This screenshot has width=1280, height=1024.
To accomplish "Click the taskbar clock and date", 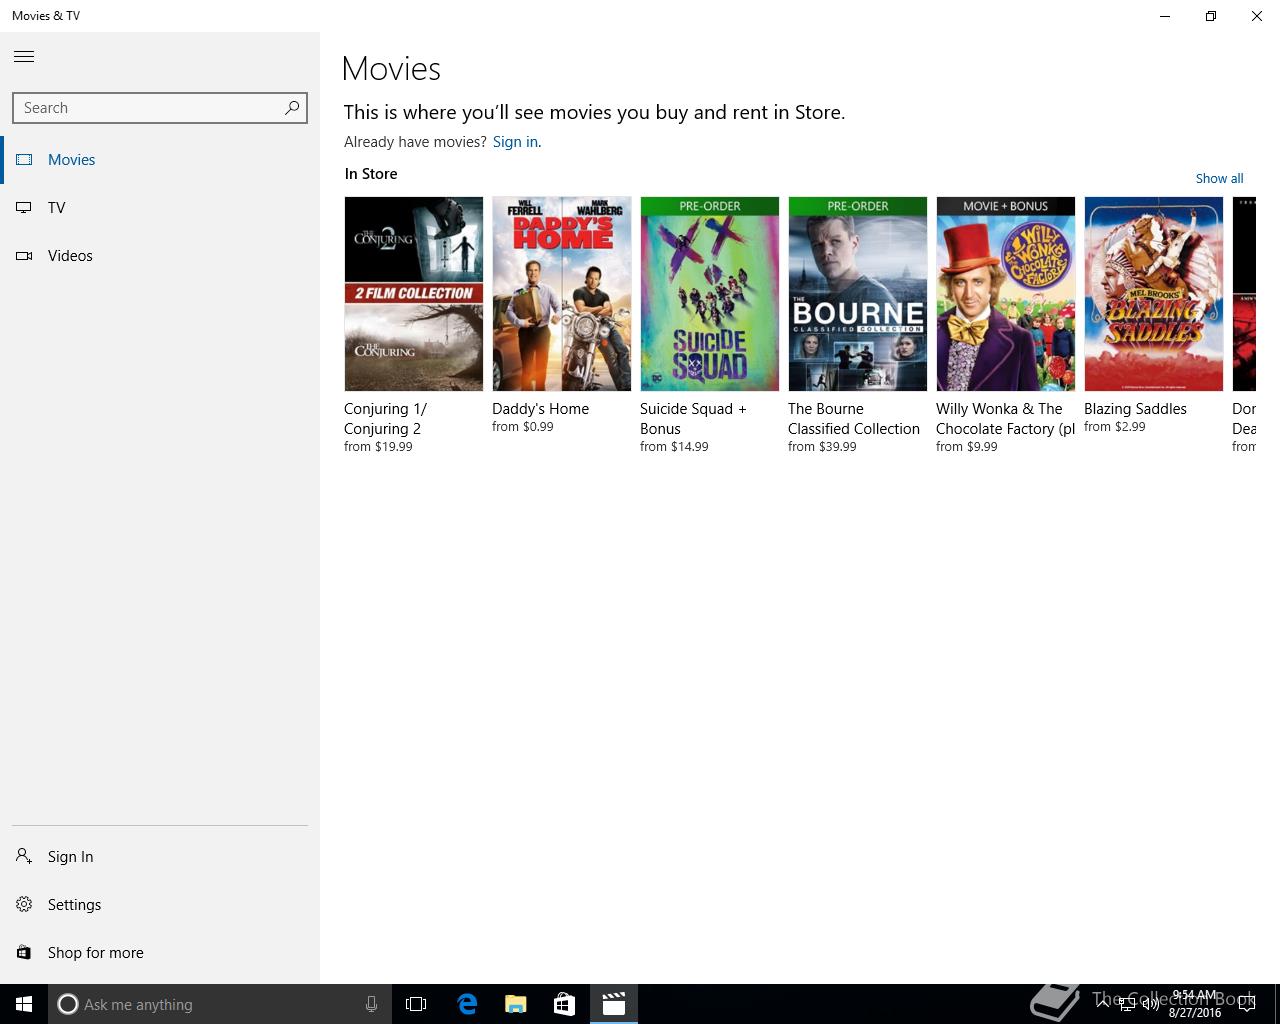I will click(x=1195, y=1004).
